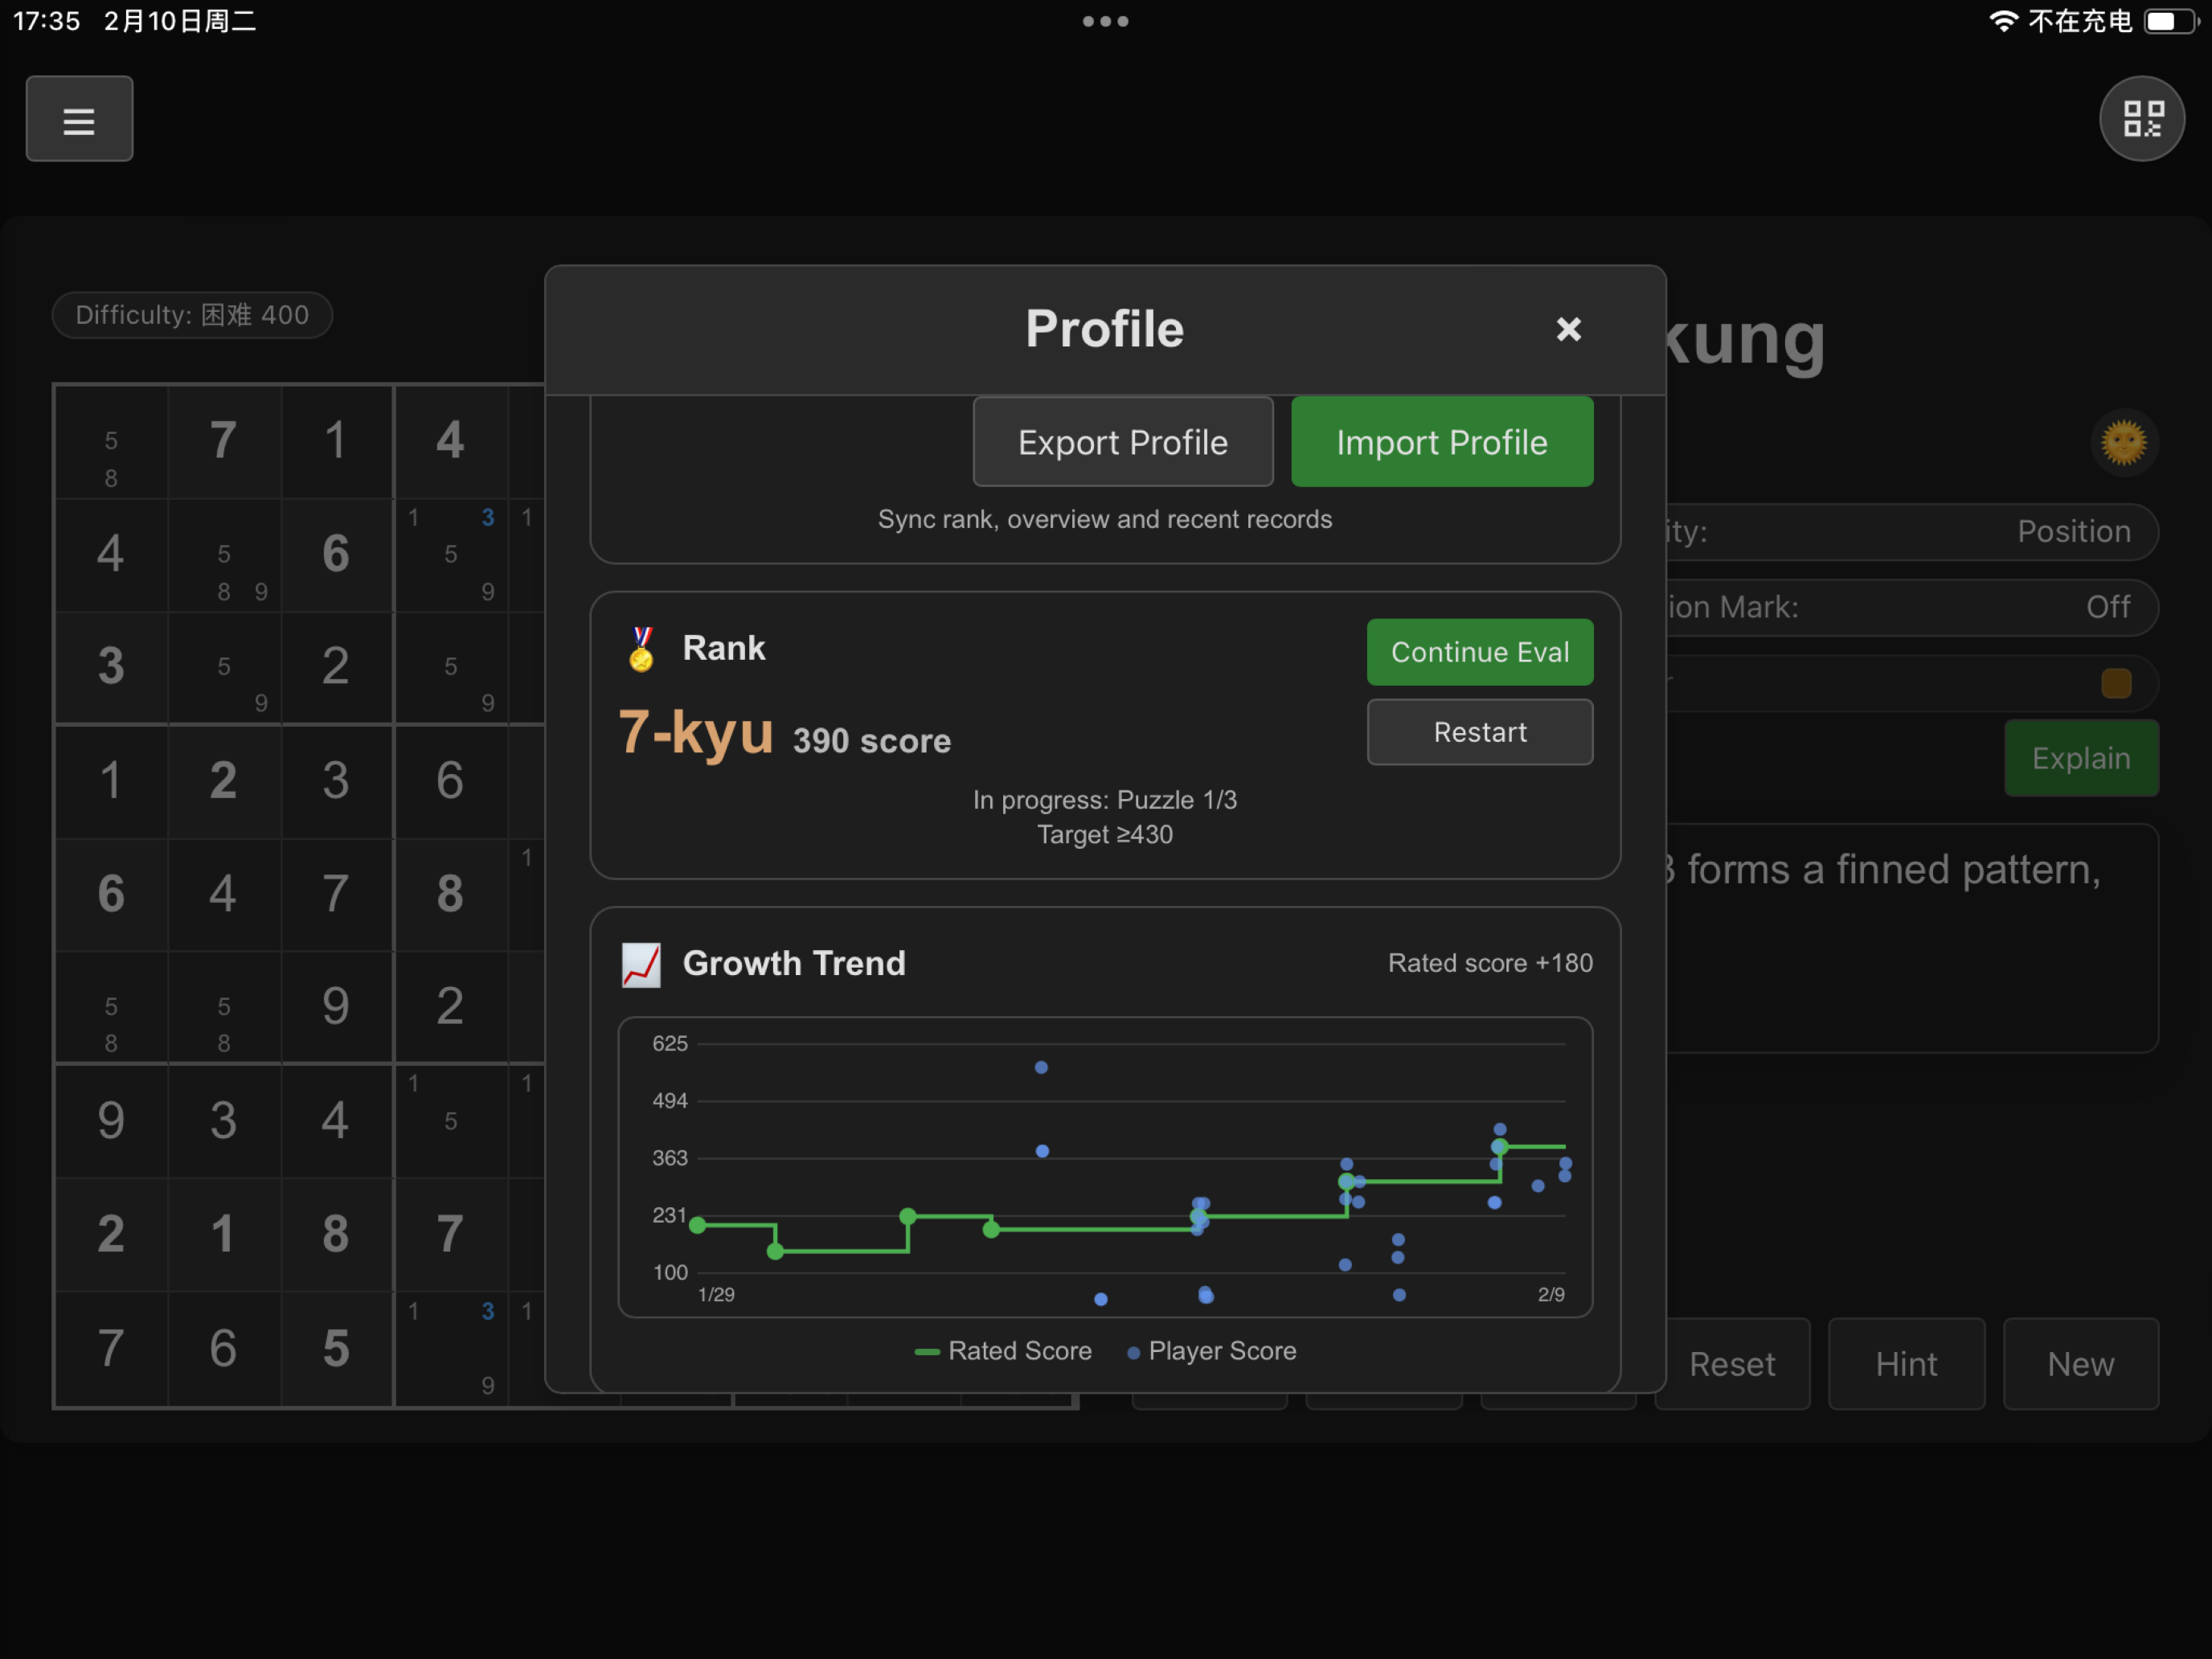
Task: Click the Import Profile button
Action: pos(1442,442)
